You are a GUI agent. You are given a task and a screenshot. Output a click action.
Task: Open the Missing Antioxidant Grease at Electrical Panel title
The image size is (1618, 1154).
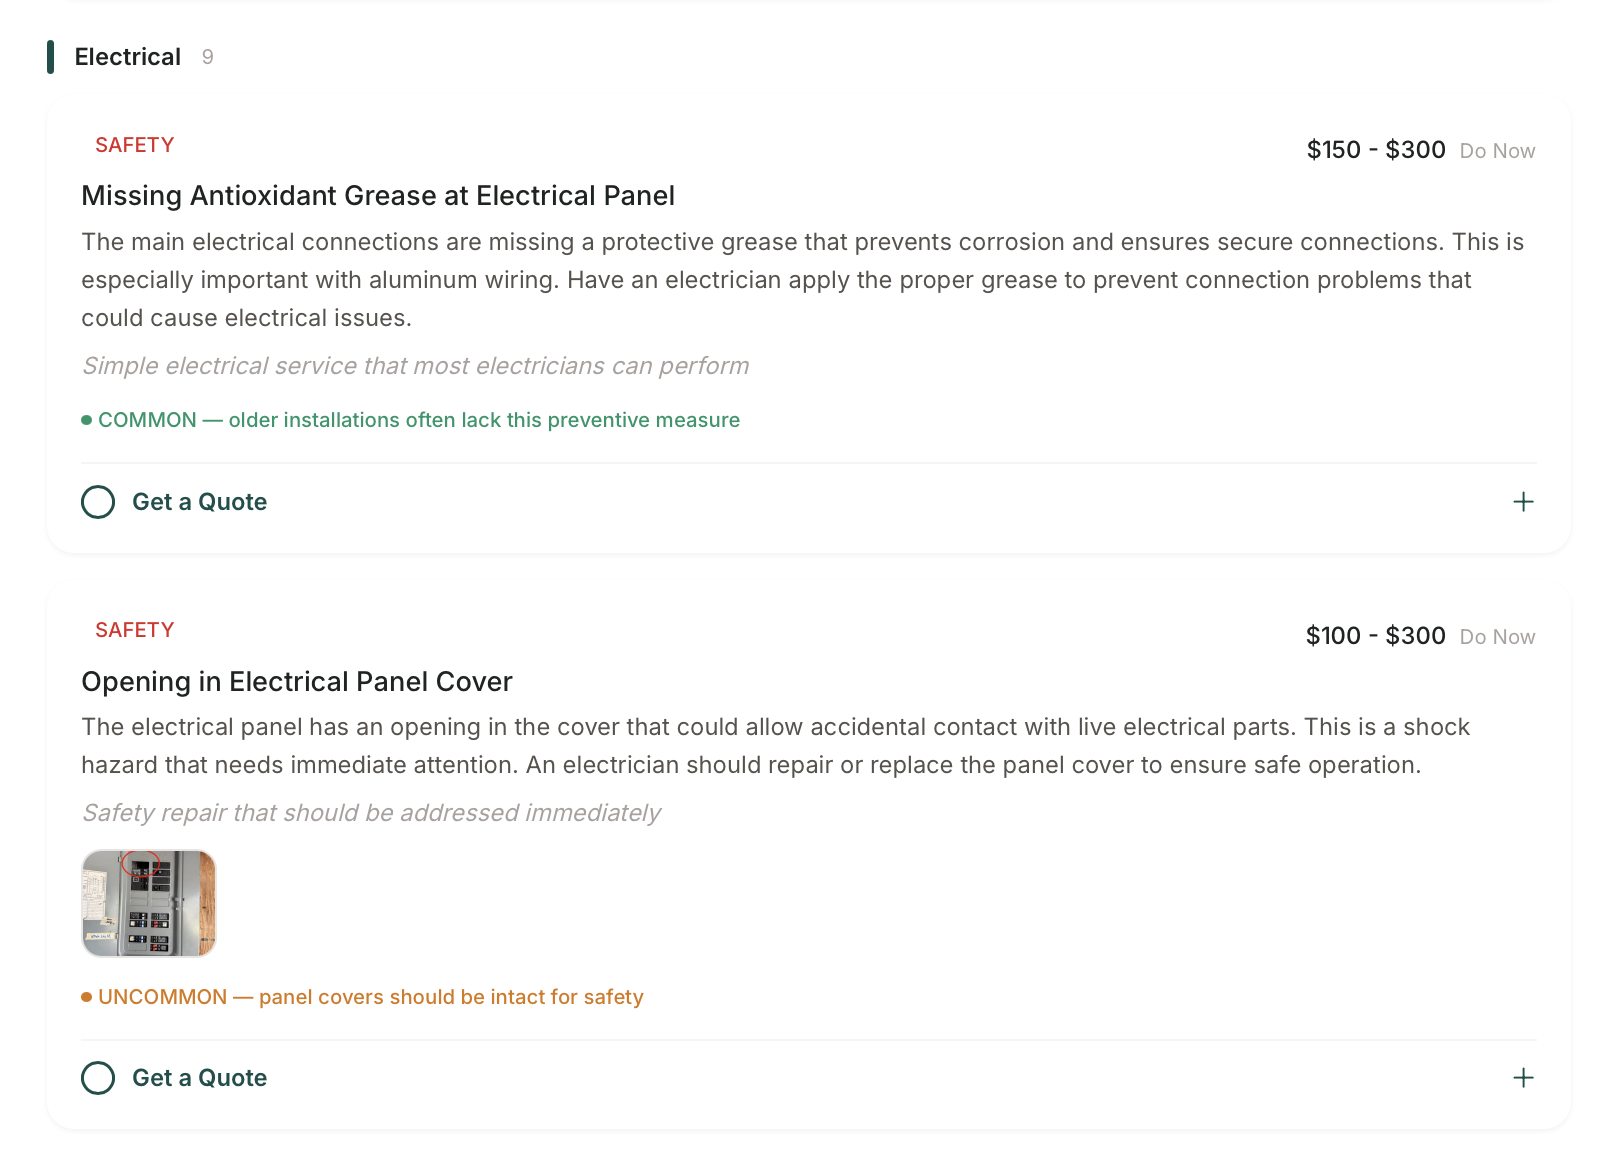click(x=378, y=196)
